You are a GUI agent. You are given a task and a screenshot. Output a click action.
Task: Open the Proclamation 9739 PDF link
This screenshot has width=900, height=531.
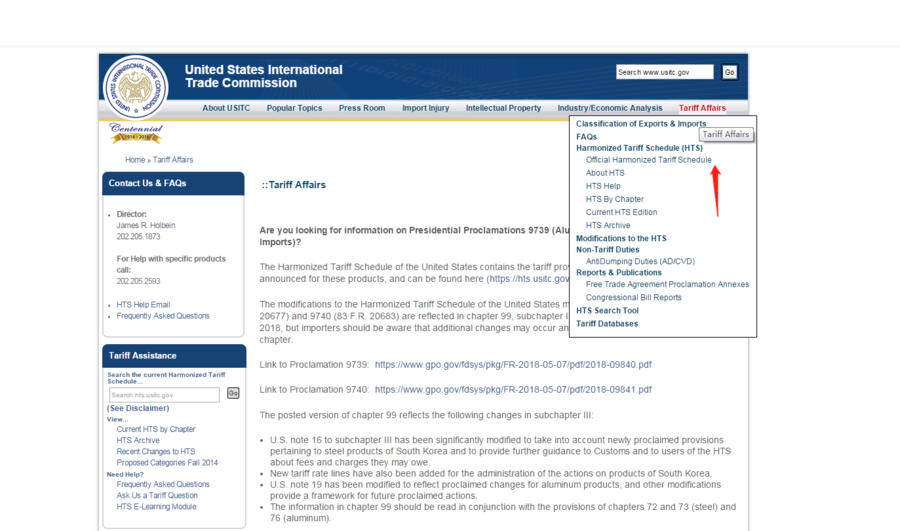[513, 365]
